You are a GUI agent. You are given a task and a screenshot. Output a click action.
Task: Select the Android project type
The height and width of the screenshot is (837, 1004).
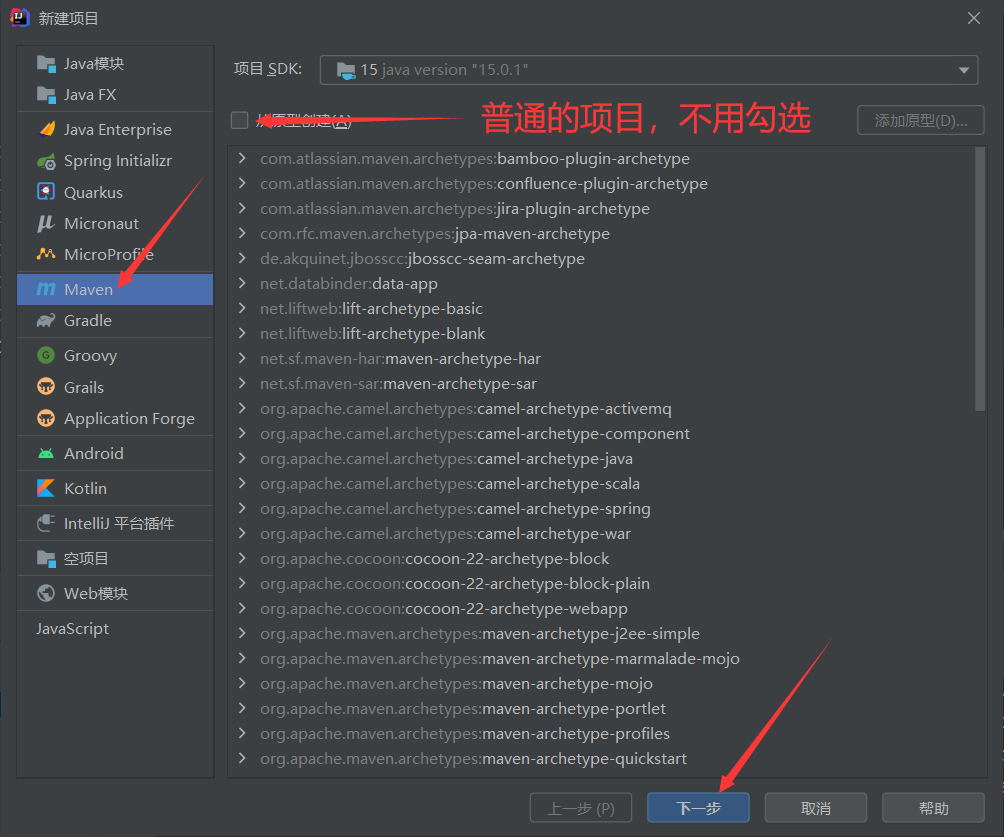pyautogui.click(x=115, y=453)
